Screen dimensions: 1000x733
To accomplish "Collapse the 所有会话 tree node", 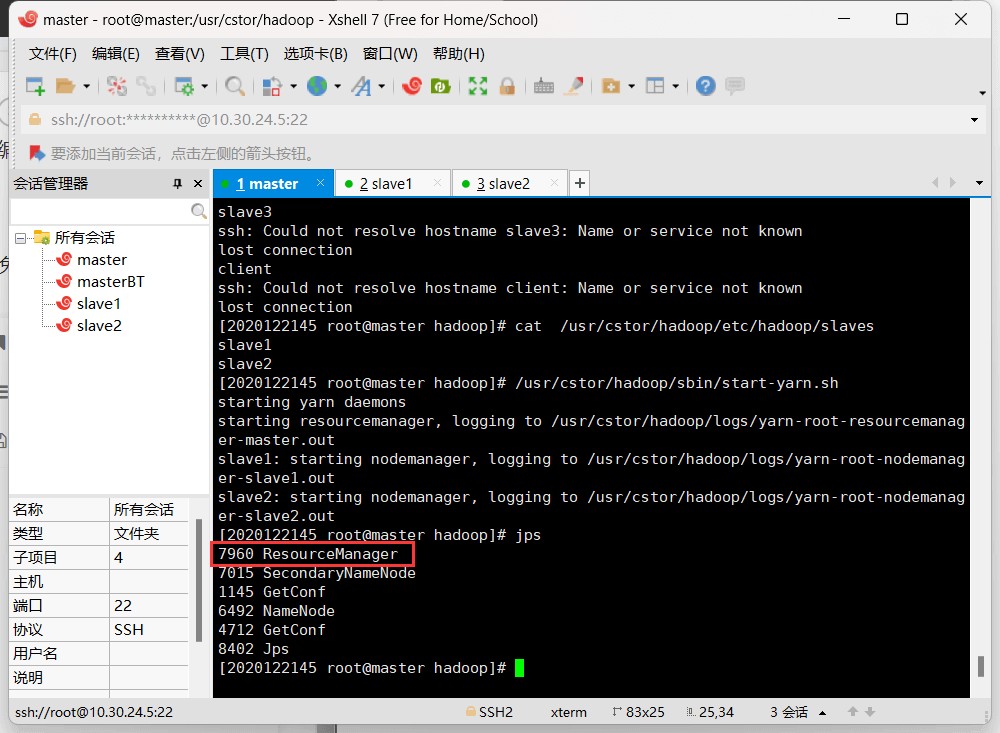I will pyautogui.click(x=20, y=238).
